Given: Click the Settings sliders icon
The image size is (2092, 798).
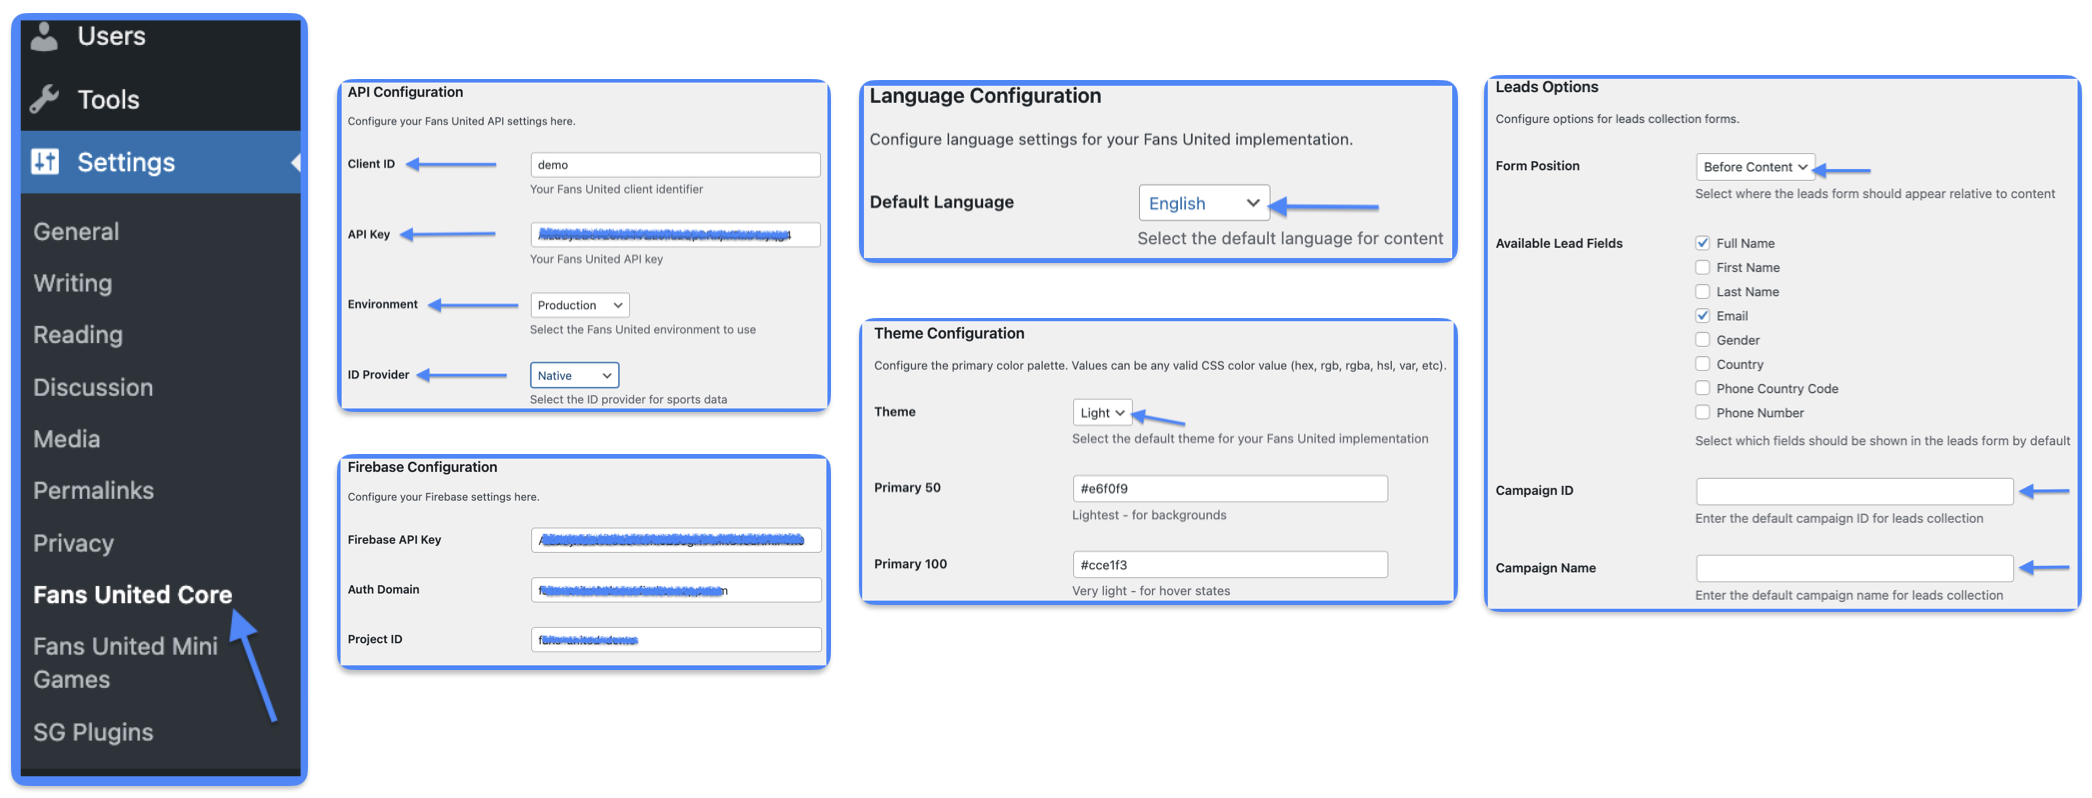Looking at the screenshot, I should coord(45,161).
